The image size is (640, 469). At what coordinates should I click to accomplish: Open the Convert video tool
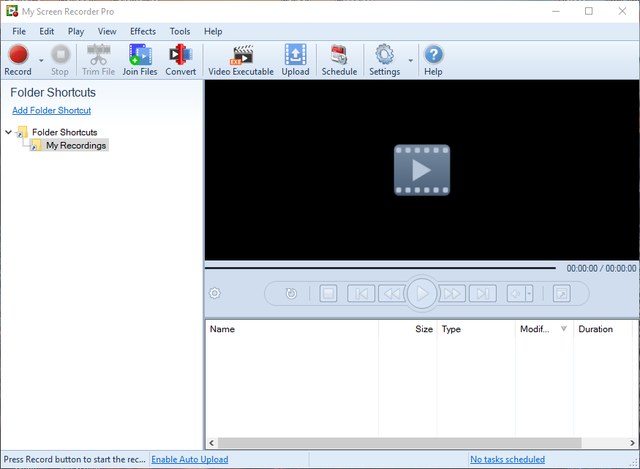180,60
